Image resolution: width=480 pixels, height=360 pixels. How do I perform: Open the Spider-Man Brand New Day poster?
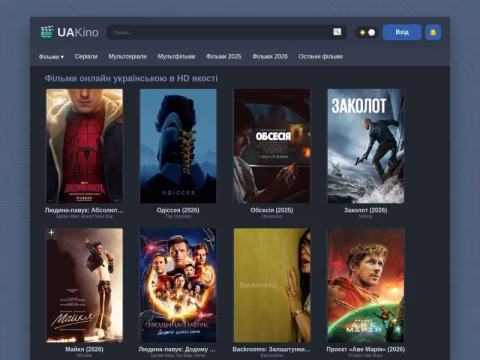click(x=84, y=146)
